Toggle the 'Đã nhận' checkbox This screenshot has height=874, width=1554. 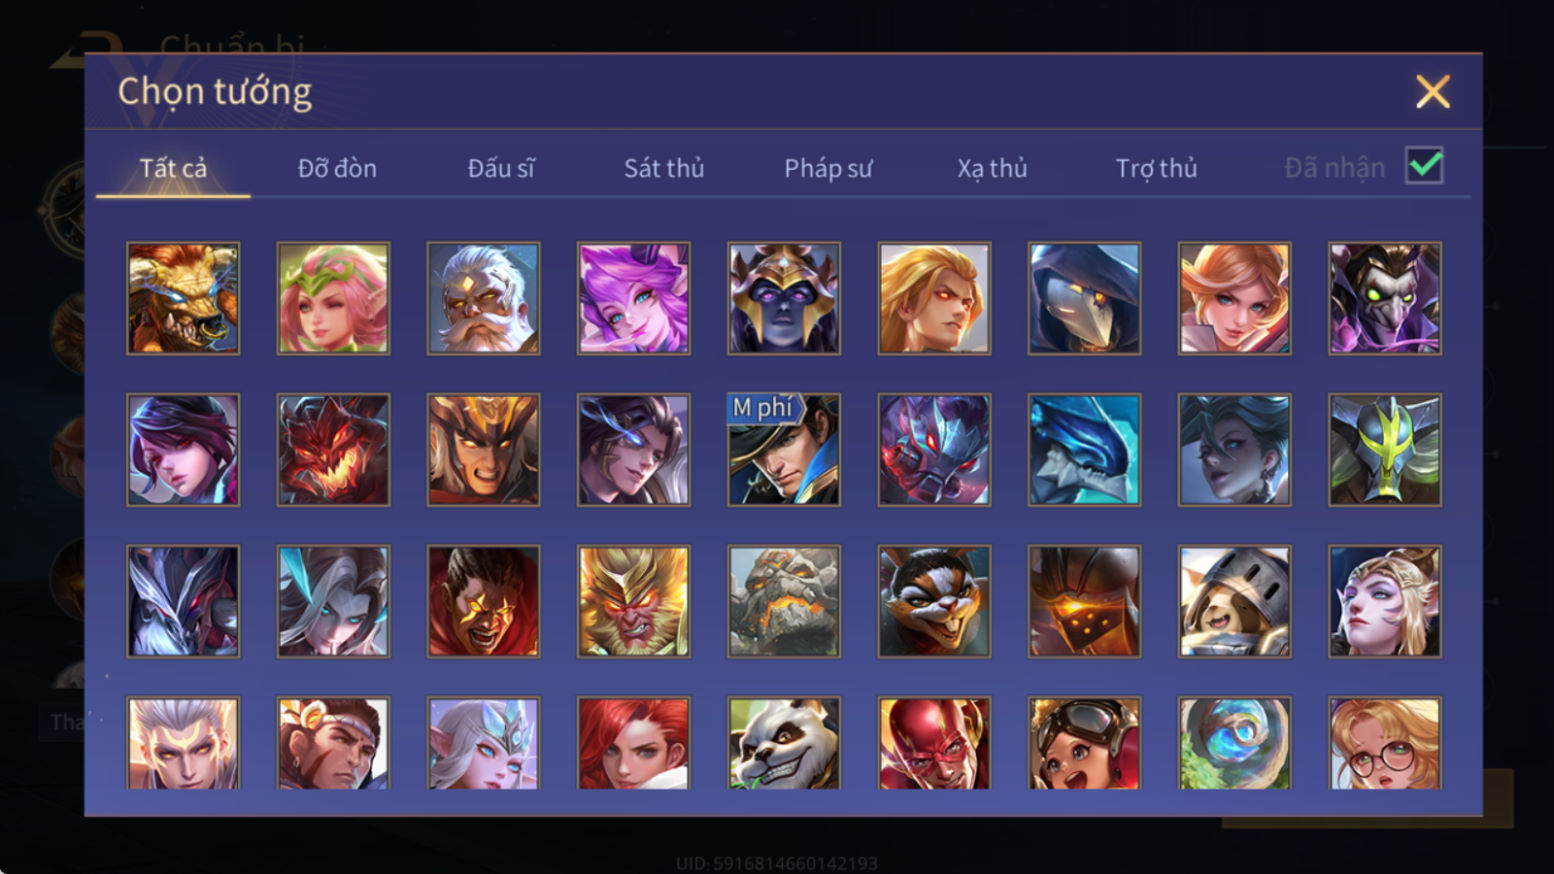[x=1424, y=165]
